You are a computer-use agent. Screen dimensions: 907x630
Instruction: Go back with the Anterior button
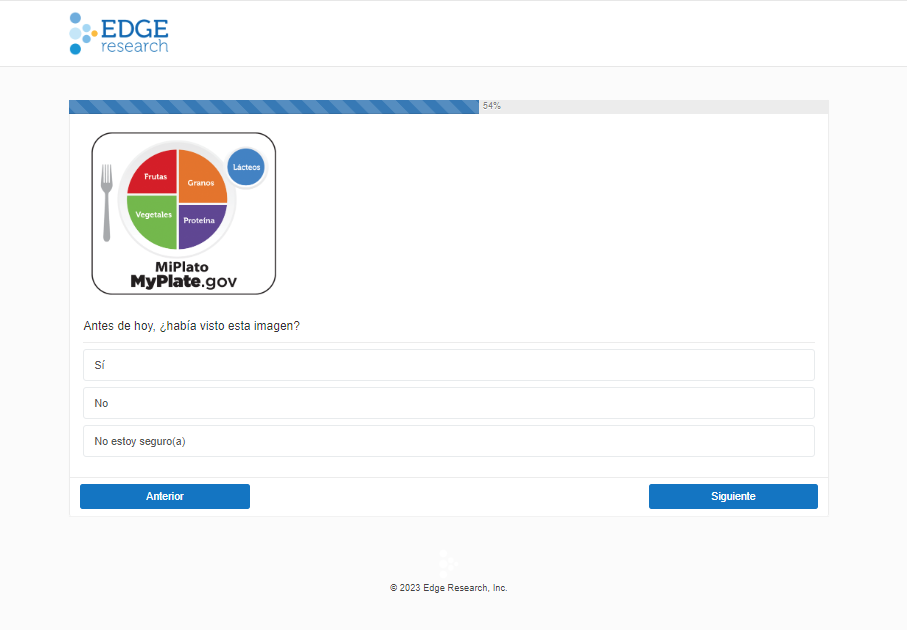tap(165, 496)
